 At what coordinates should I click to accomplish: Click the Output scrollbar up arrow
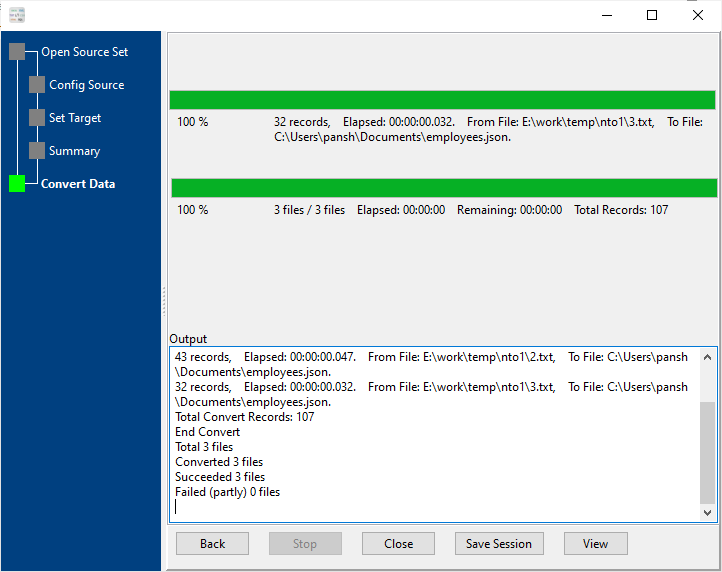click(x=708, y=356)
